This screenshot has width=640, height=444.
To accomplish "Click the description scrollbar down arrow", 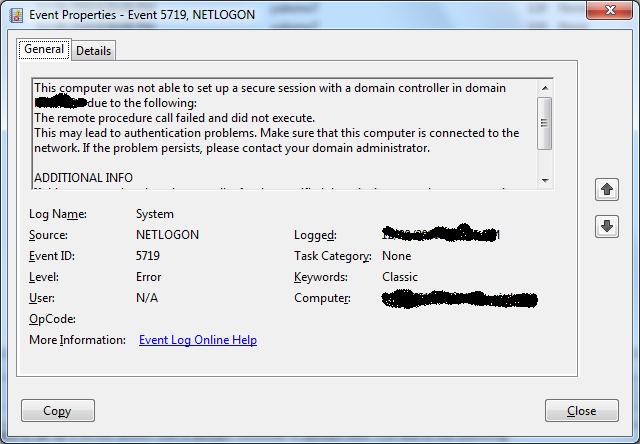I will [545, 180].
